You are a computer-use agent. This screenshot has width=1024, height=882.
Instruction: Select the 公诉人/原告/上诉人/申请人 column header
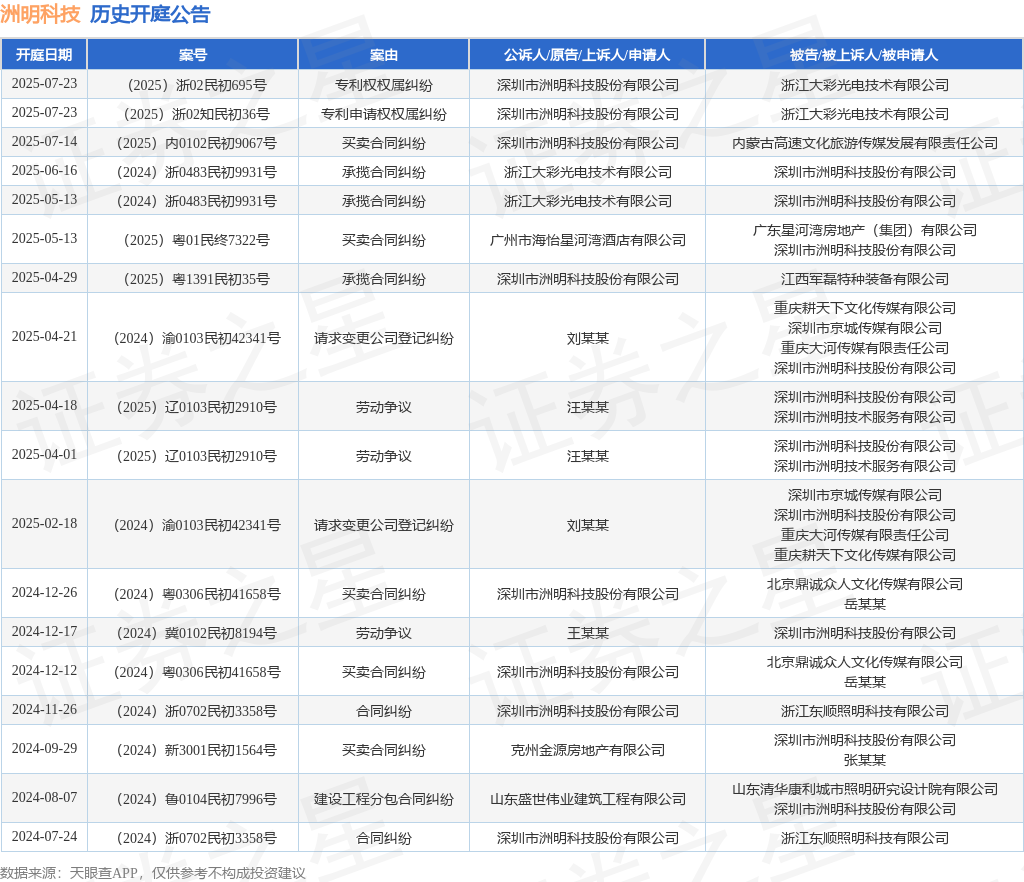coord(586,55)
